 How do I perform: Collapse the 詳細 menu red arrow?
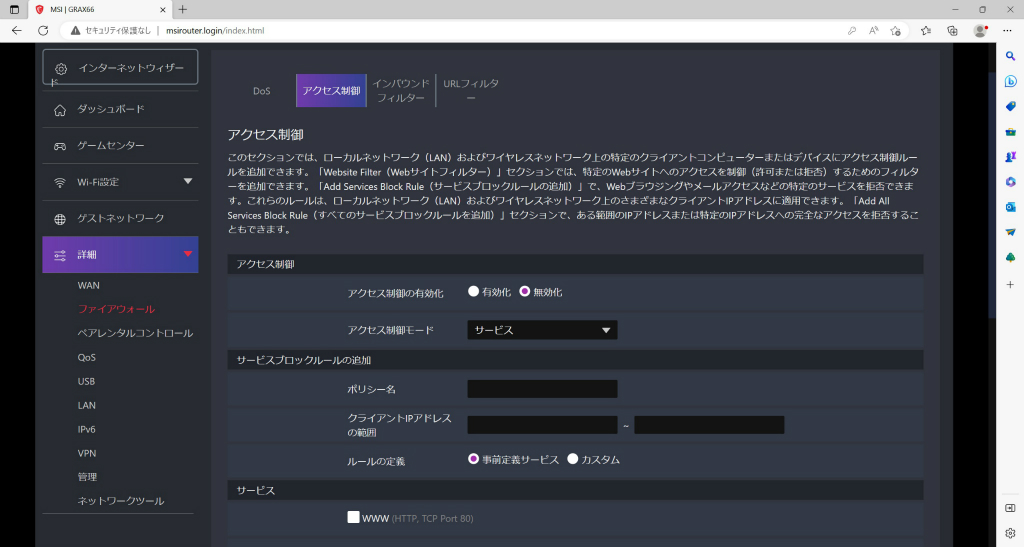coord(188,254)
